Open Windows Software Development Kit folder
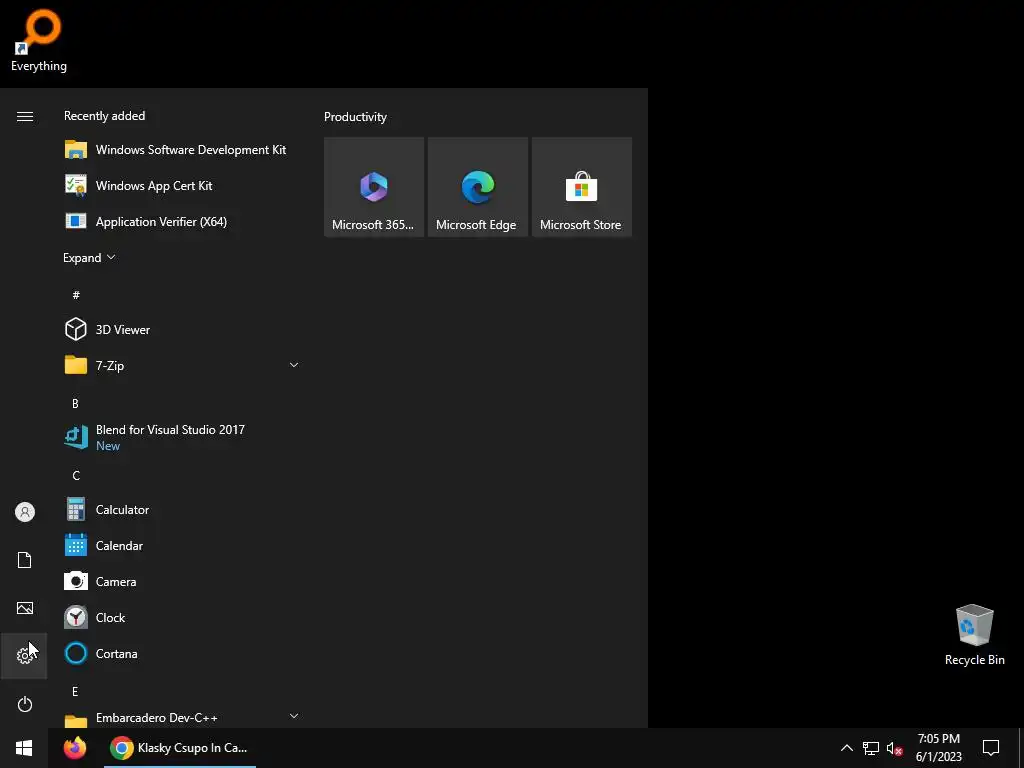Screen dimensions: 1024x768 point(182,150)
